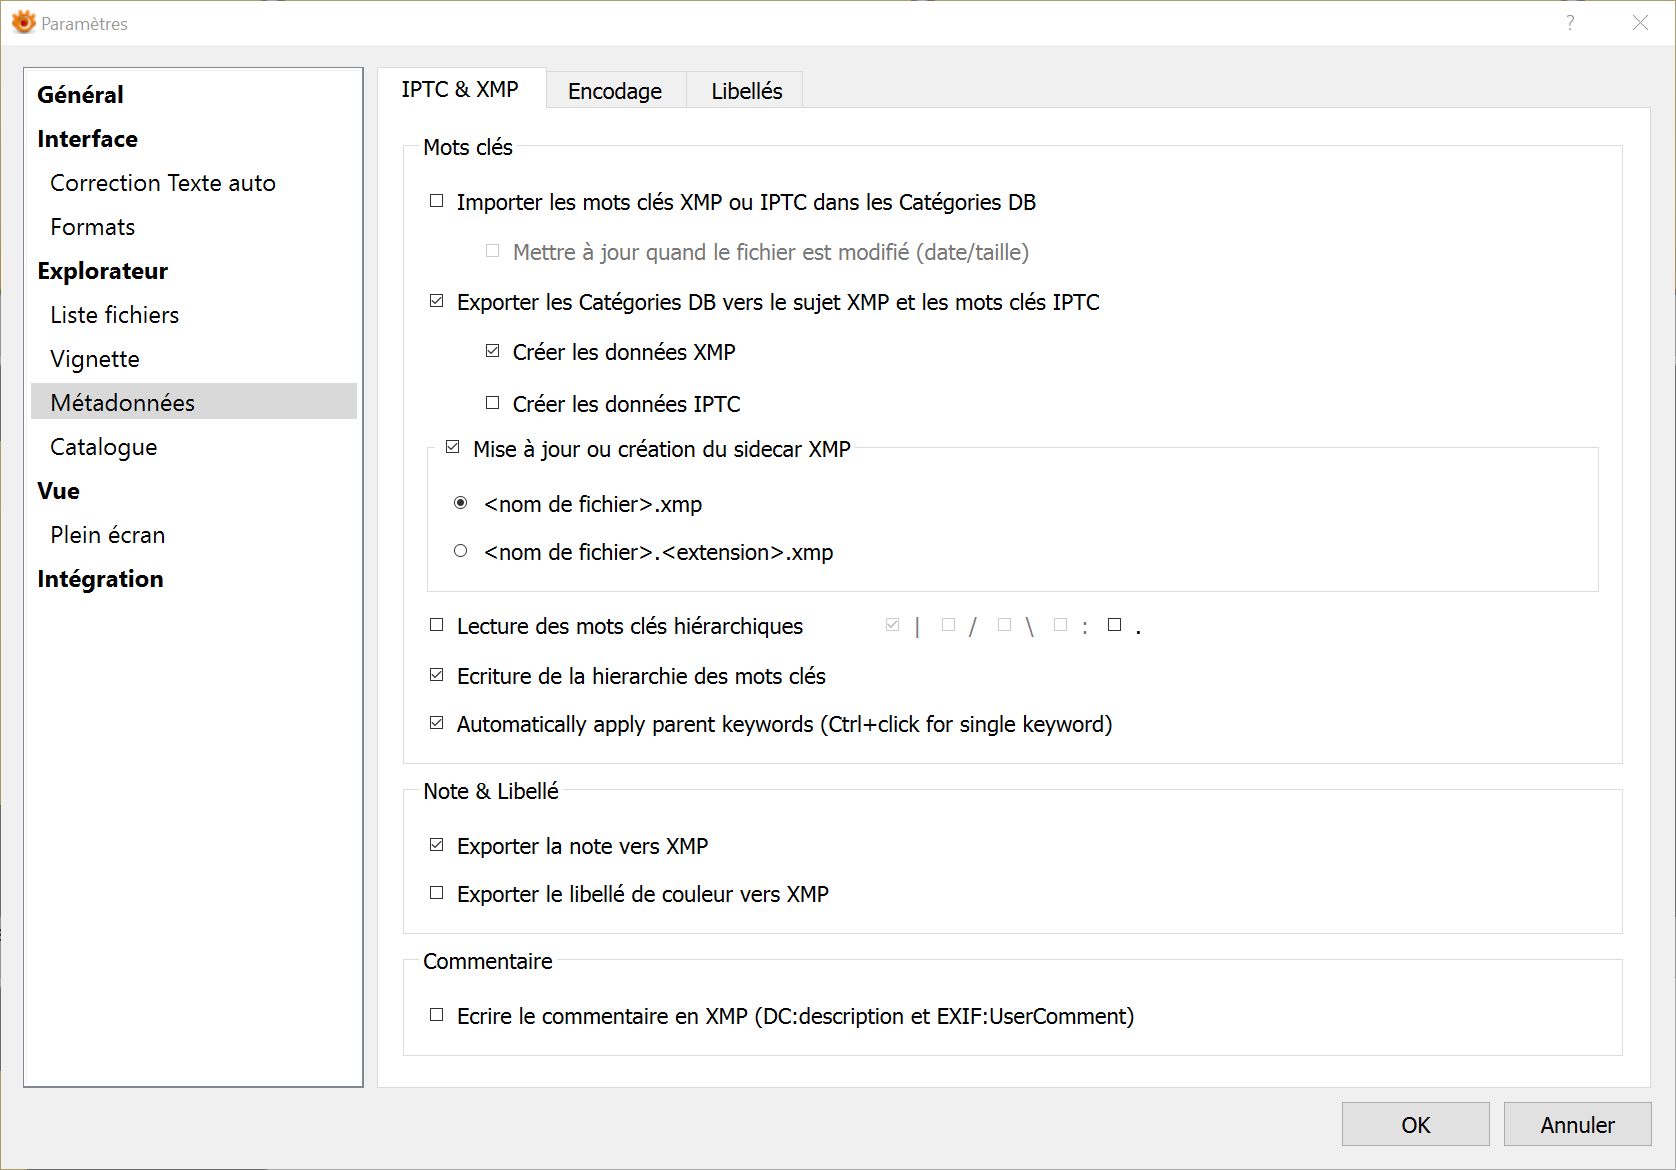Open the Intégration settings category
Screen dimensions: 1676x1170
(x=100, y=579)
